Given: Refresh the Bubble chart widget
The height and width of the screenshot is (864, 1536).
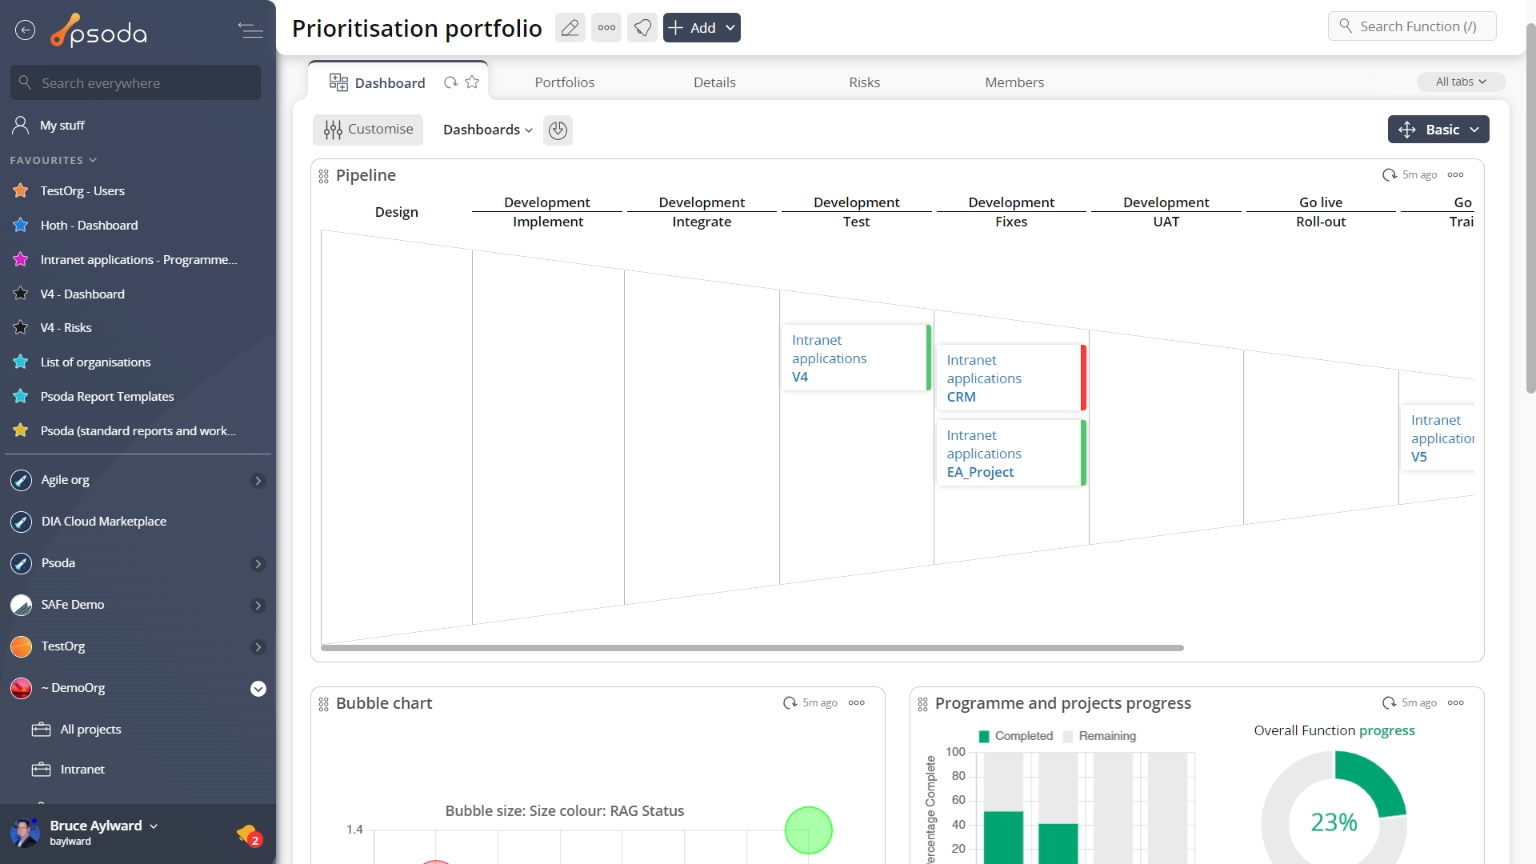Looking at the screenshot, I should click(790, 703).
